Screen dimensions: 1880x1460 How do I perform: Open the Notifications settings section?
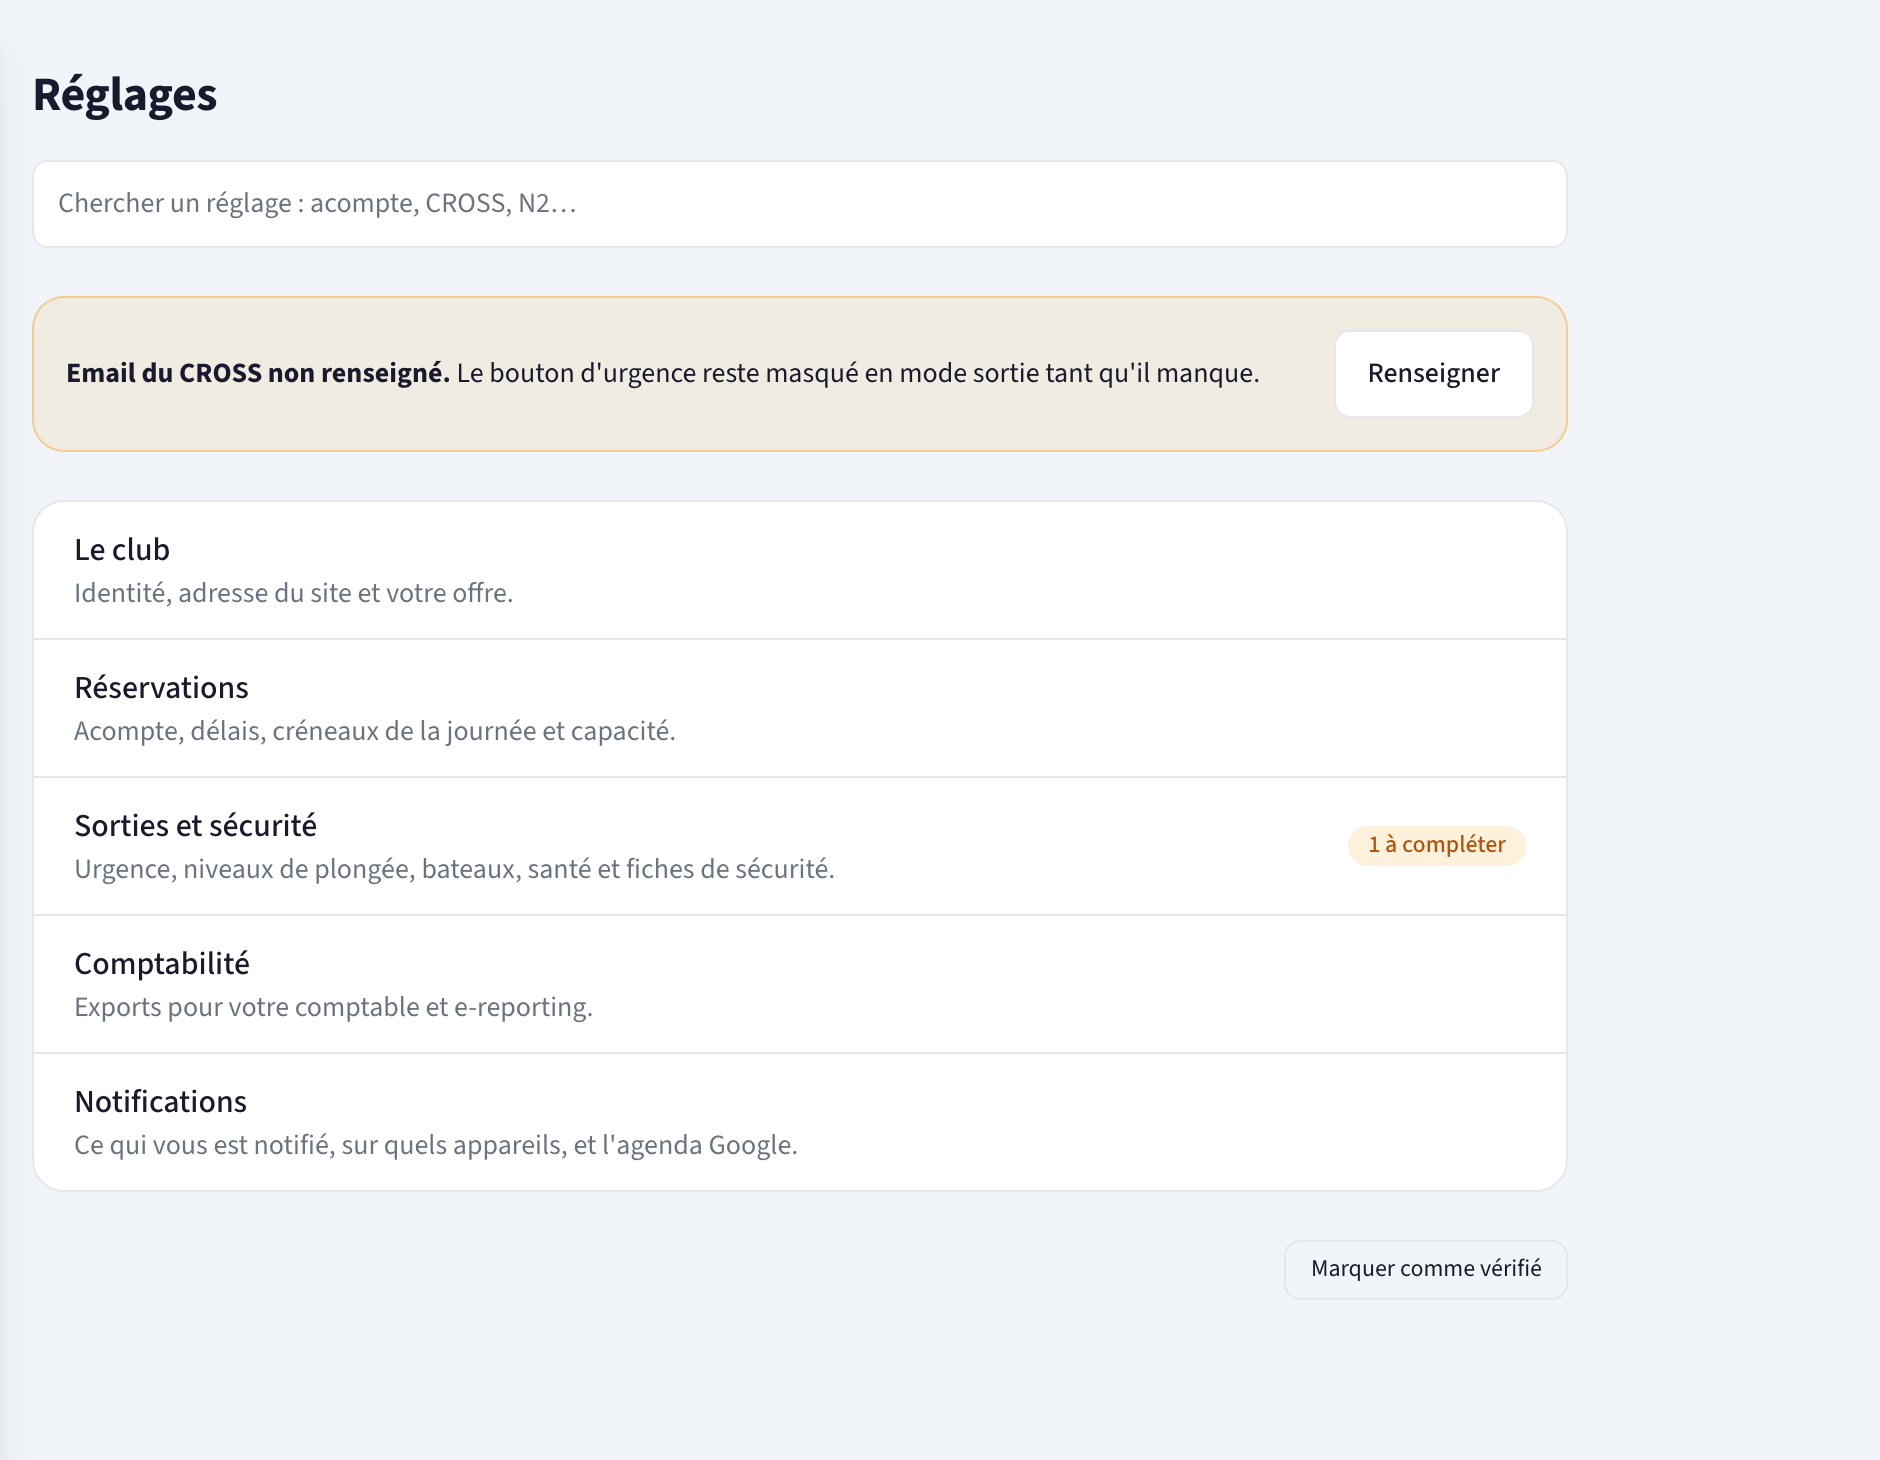click(x=799, y=1122)
